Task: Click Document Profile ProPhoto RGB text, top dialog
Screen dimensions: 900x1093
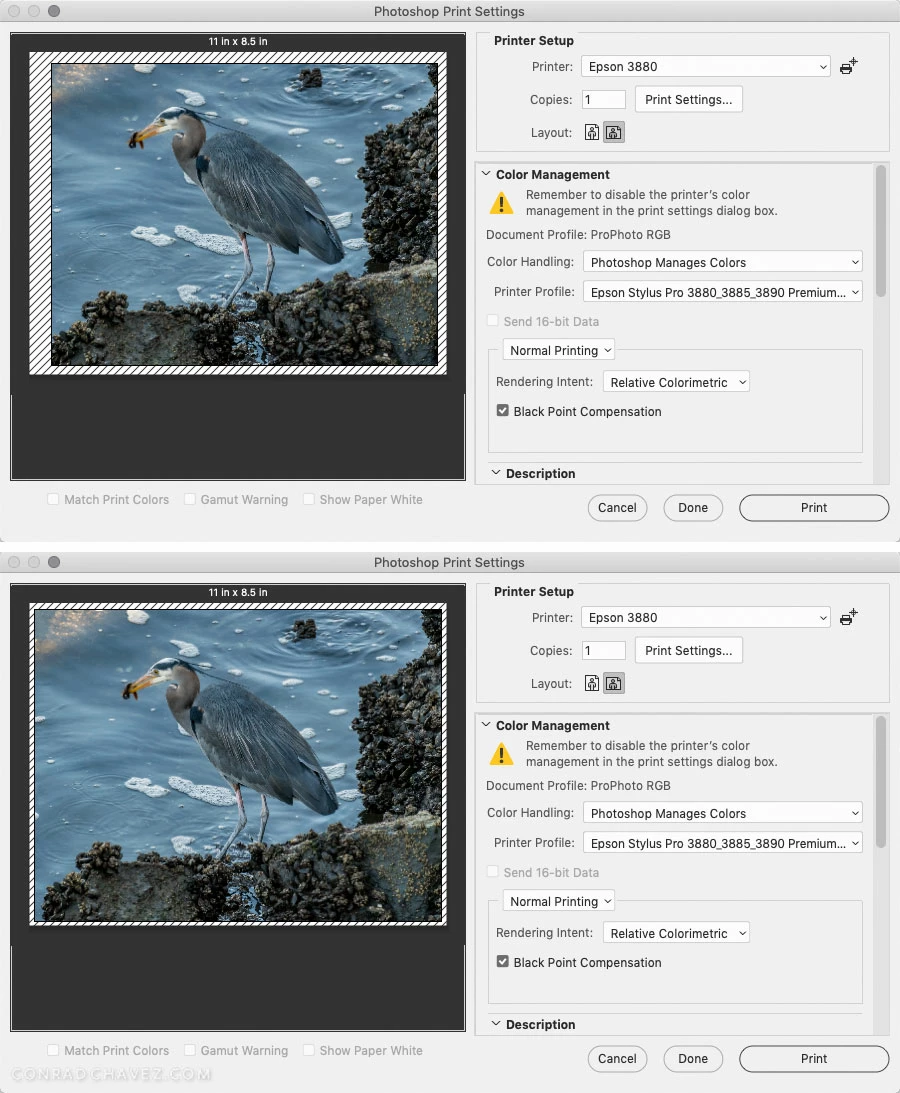Action: tap(578, 235)
